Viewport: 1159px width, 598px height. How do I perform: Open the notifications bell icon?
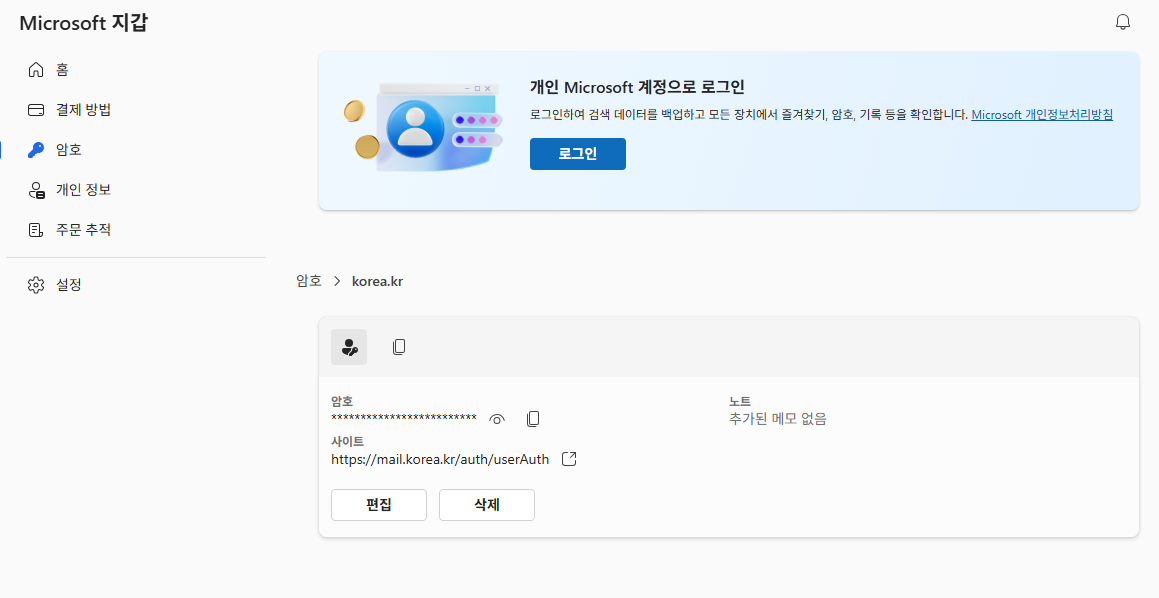click(1122, 22)
